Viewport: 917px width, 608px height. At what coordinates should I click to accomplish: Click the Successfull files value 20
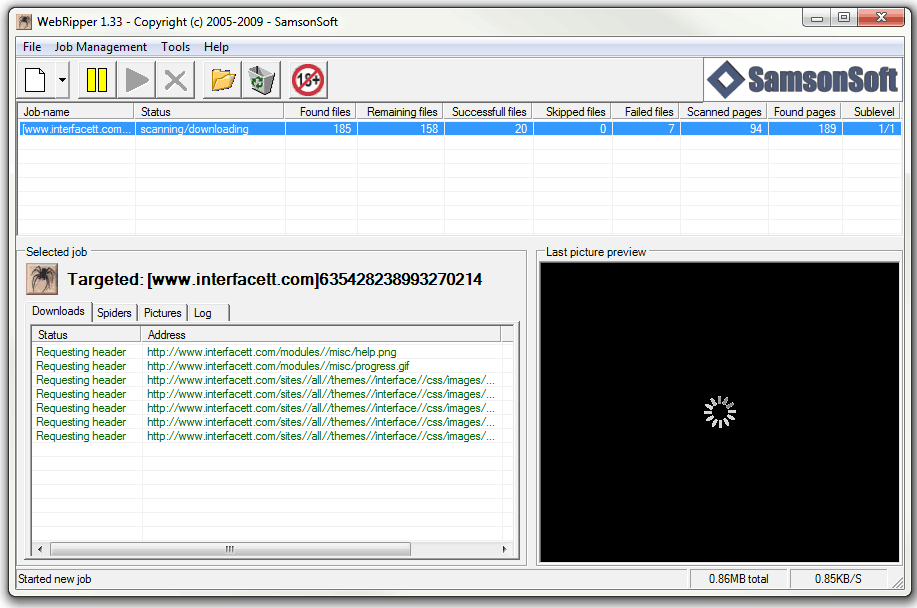click(488, 129)
